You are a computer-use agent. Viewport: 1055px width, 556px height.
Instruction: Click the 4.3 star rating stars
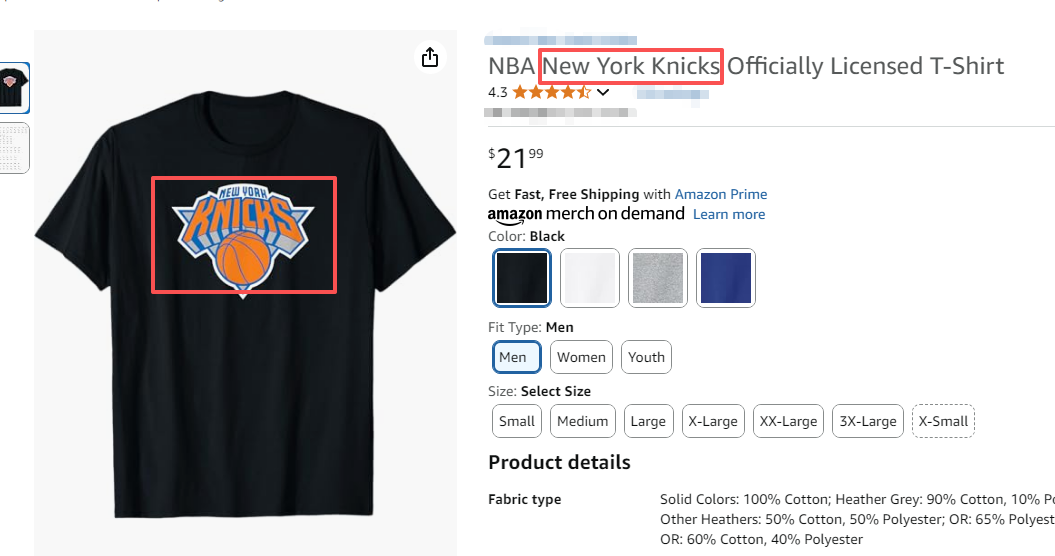pos(551,92)
